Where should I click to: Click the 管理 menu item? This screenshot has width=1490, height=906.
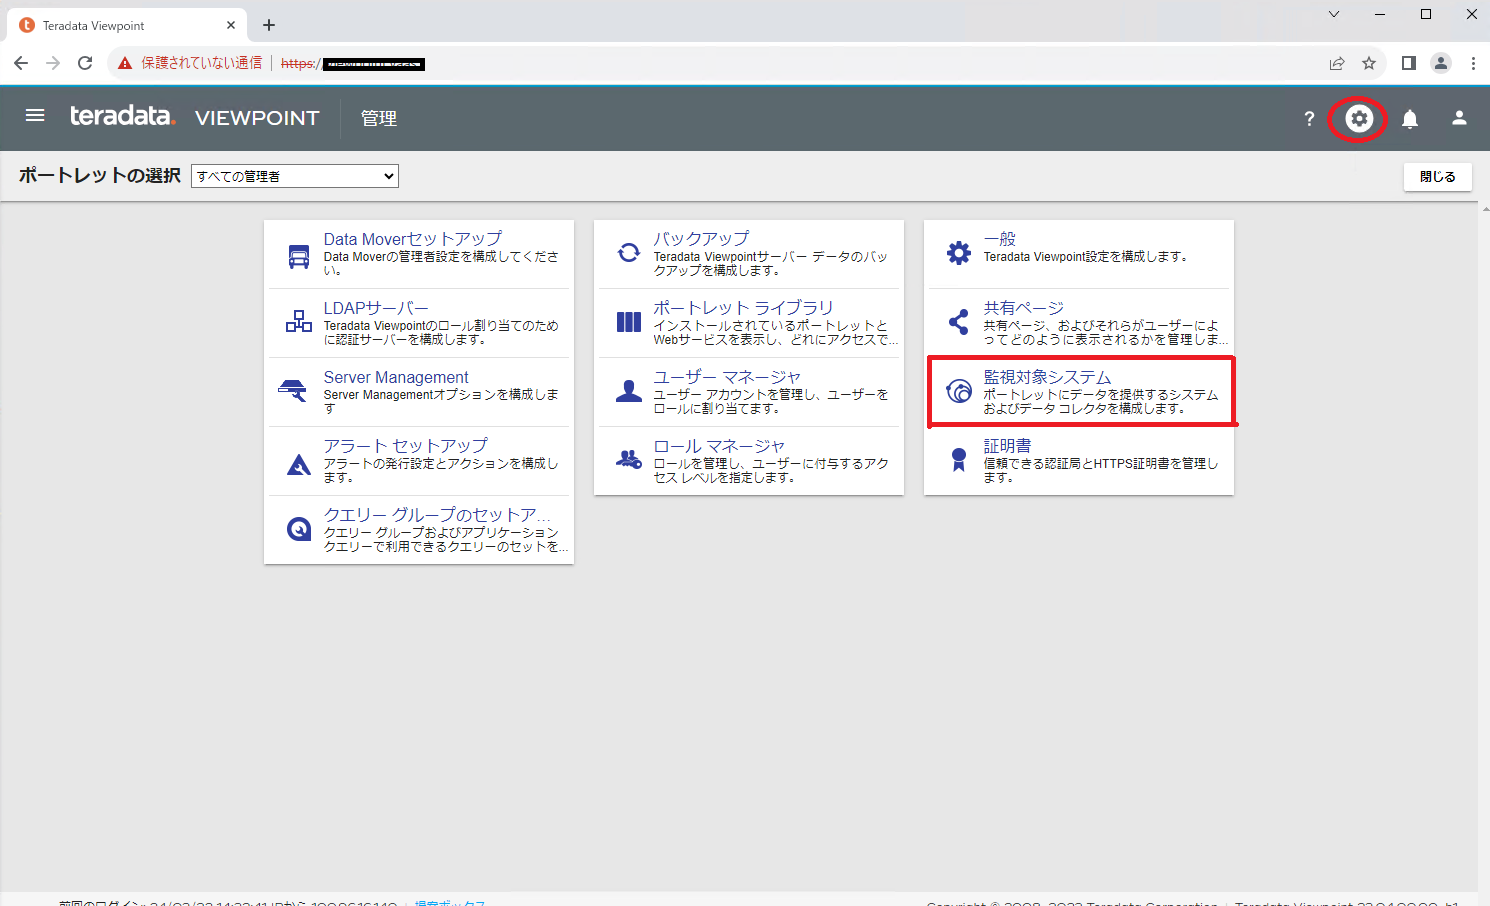[379, 118]
